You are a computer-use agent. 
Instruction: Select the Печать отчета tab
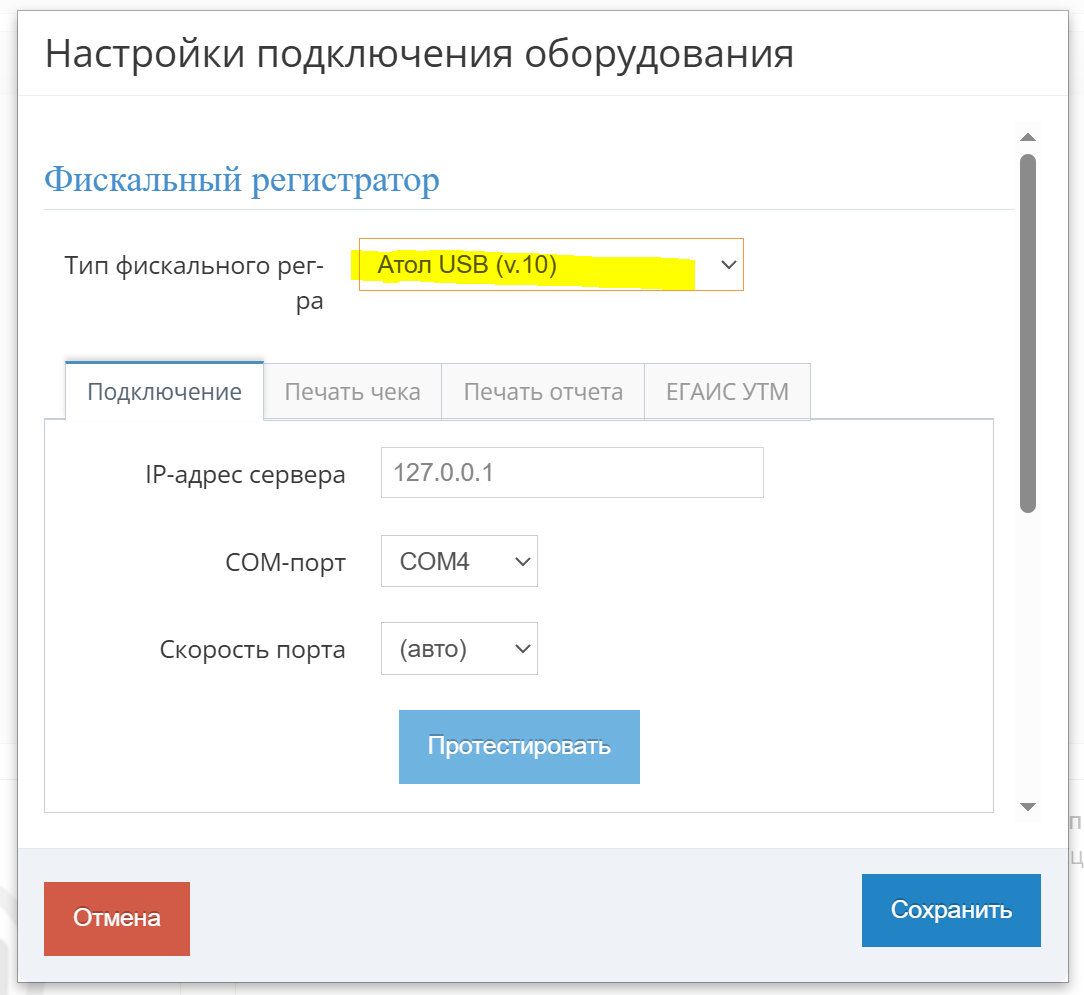[x=543, y=391]
